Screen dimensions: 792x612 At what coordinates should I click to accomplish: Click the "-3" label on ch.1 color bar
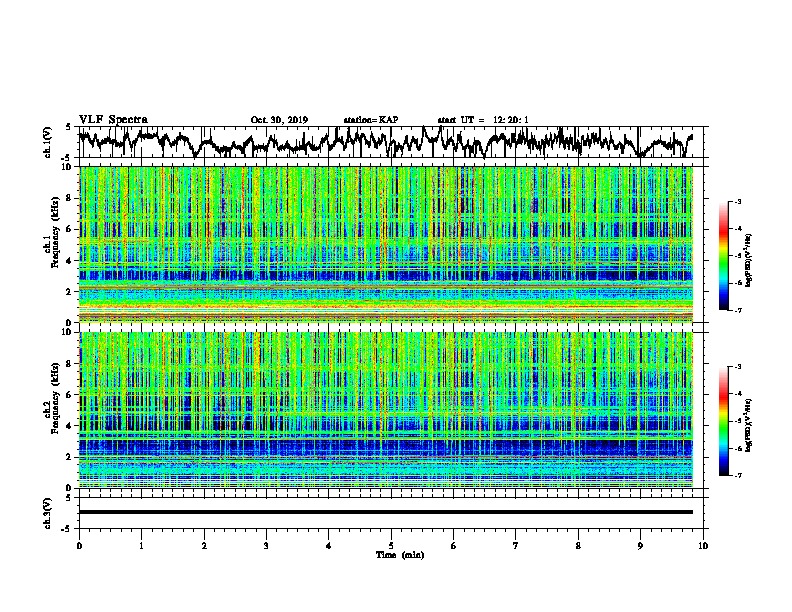coord(737,202)
